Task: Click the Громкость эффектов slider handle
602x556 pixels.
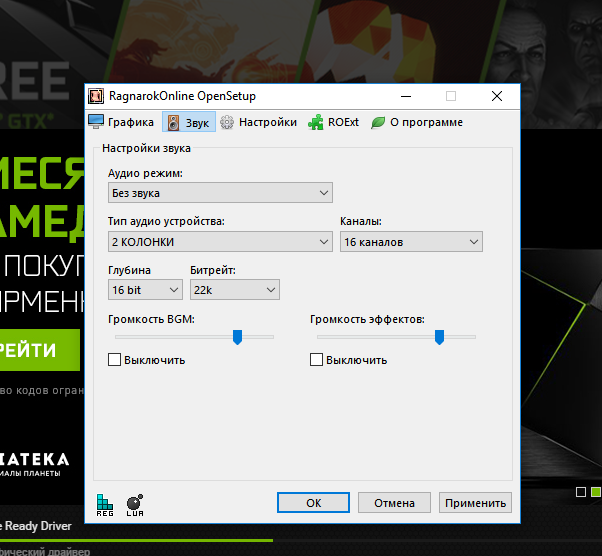Action: click(x=439, y=337)
